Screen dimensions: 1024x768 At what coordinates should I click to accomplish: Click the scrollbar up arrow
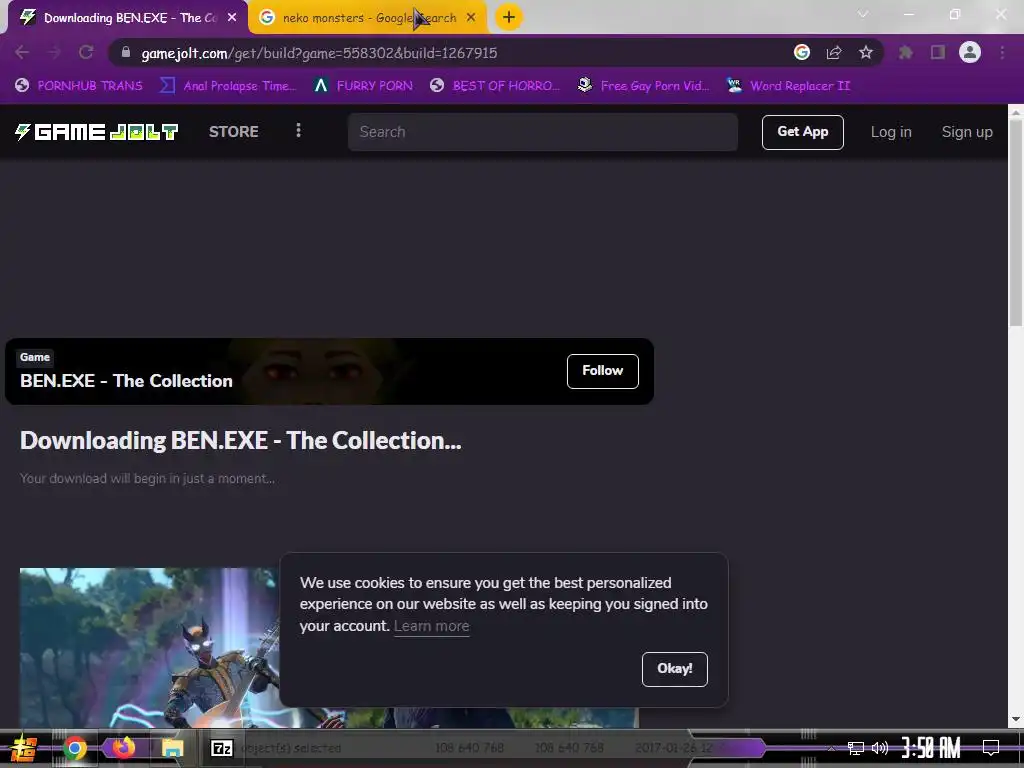[1016, 112]
